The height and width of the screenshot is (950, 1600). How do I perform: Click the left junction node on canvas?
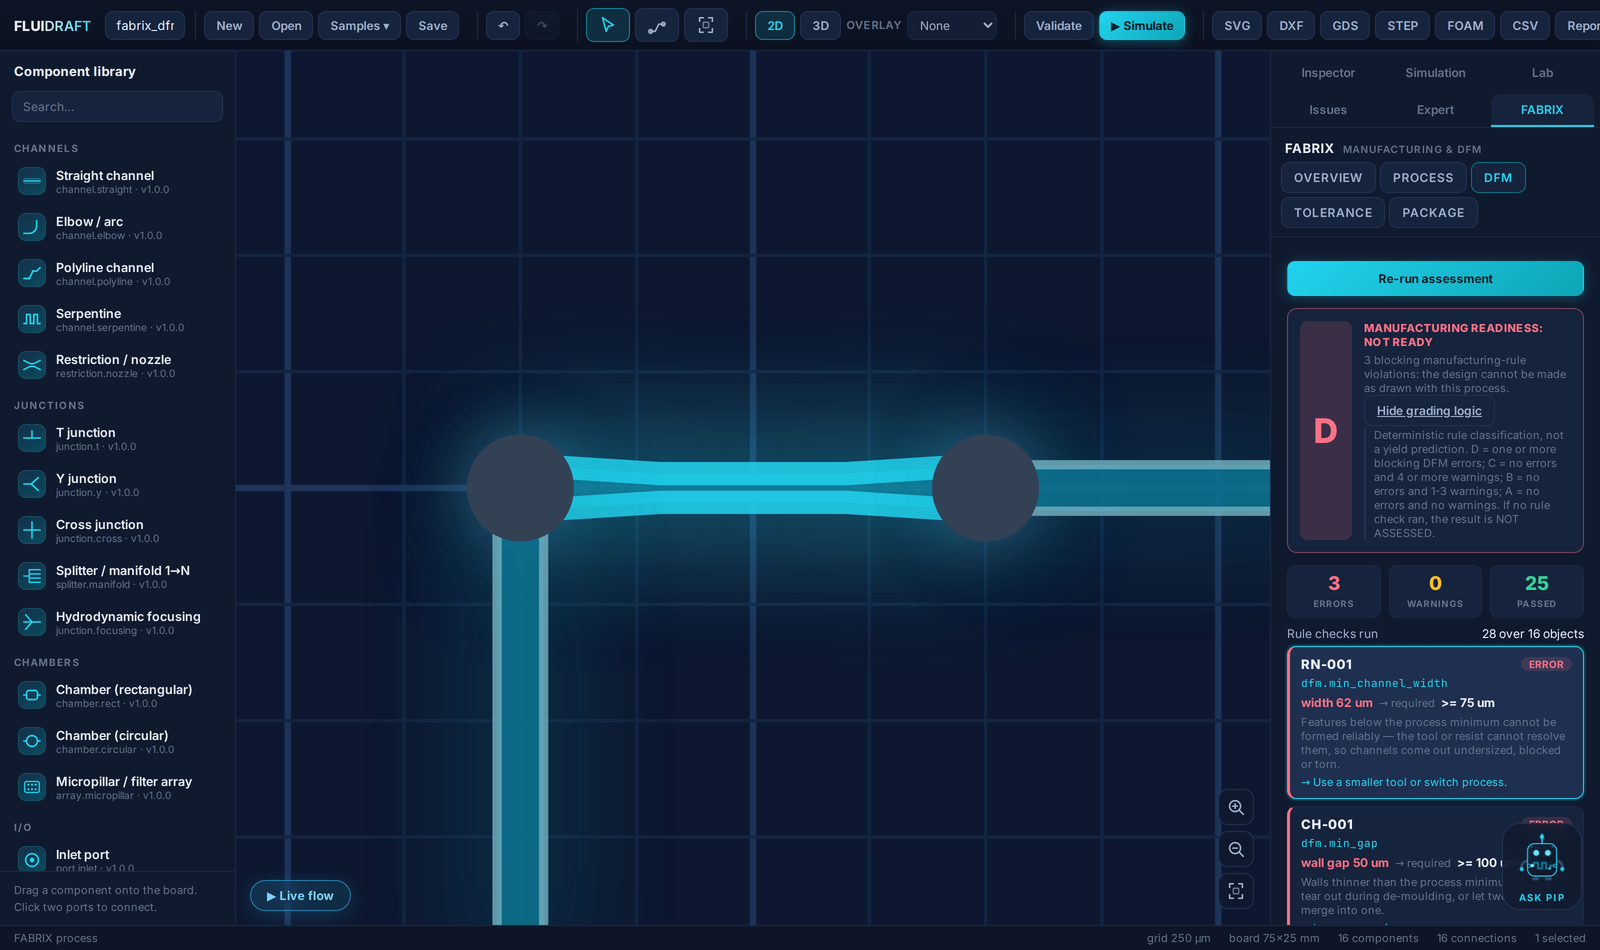pos(520,488)
